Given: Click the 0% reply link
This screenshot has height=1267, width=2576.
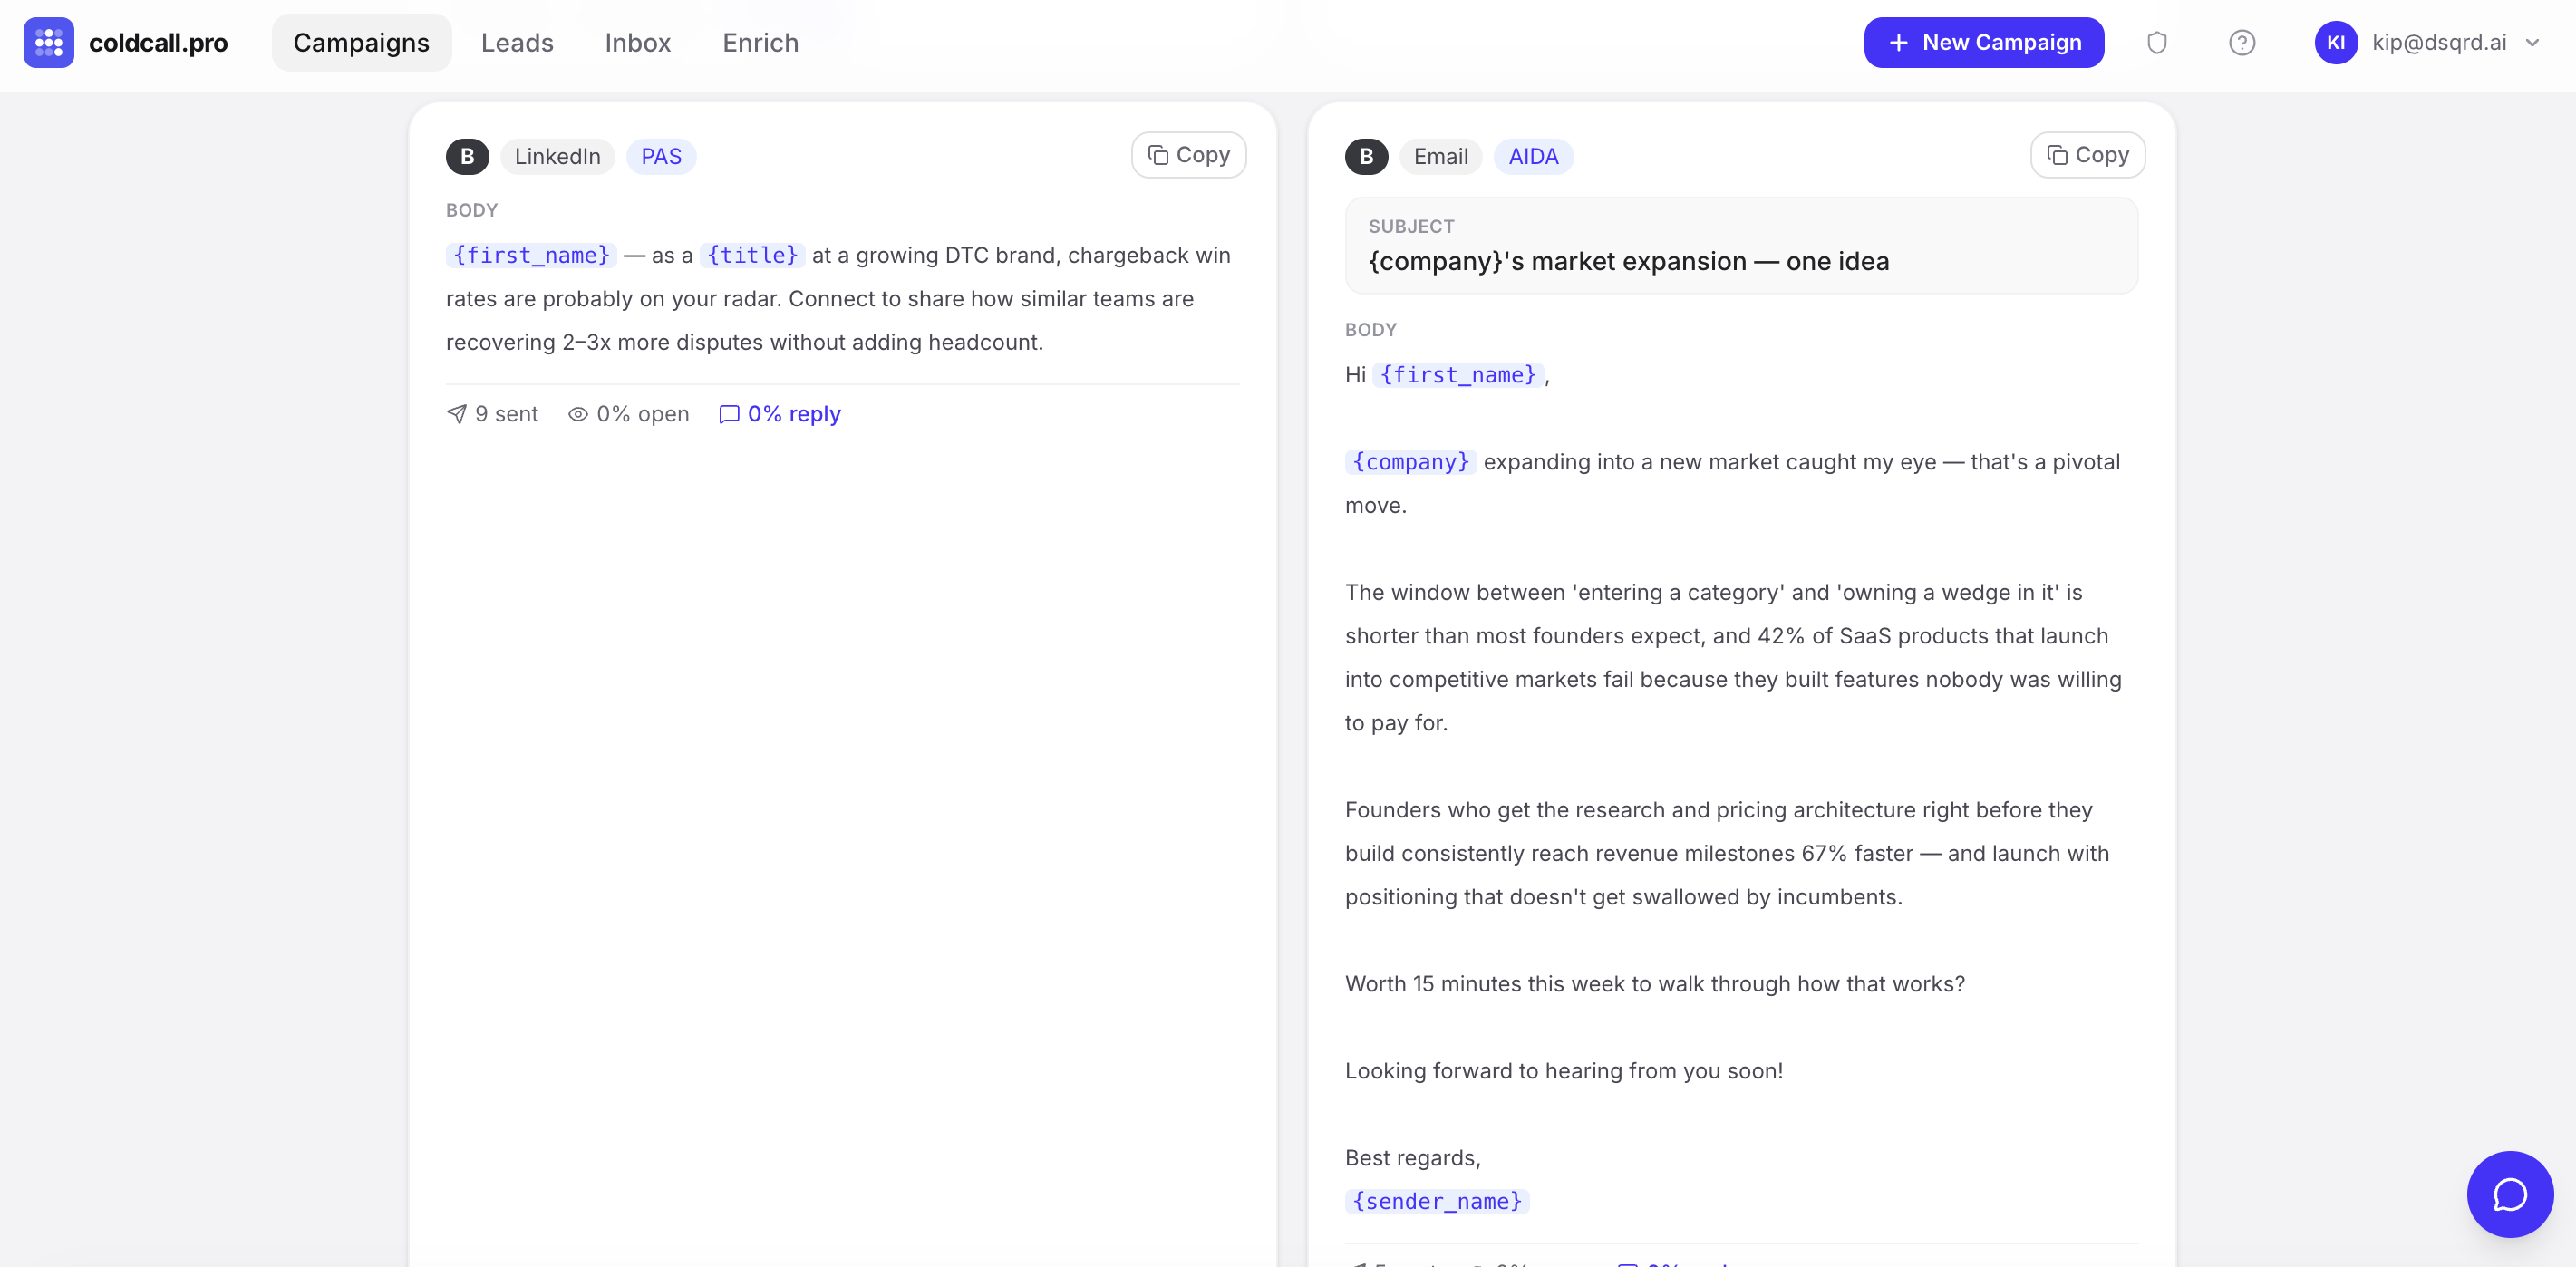Looking at the screenshot, I should click(x=780, y=414).
